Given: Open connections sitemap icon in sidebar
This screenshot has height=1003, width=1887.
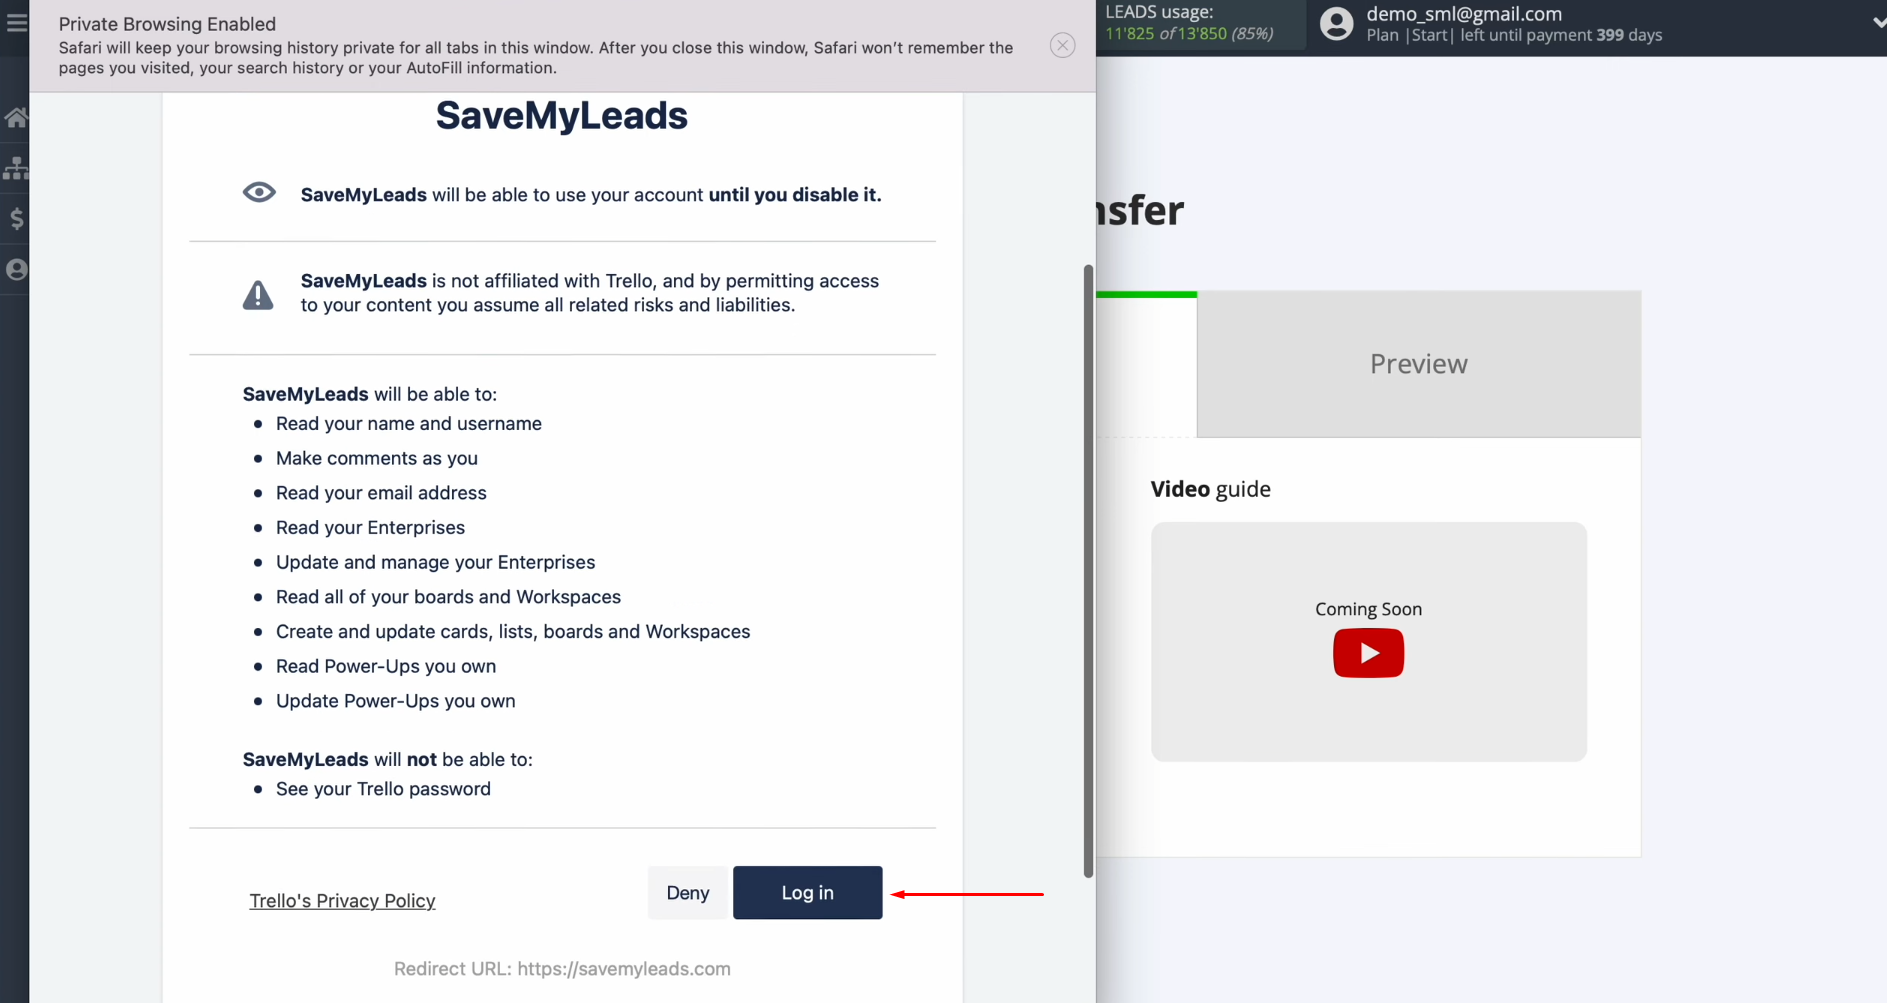Looking at the screenshot, I should [x=16, y=167].
